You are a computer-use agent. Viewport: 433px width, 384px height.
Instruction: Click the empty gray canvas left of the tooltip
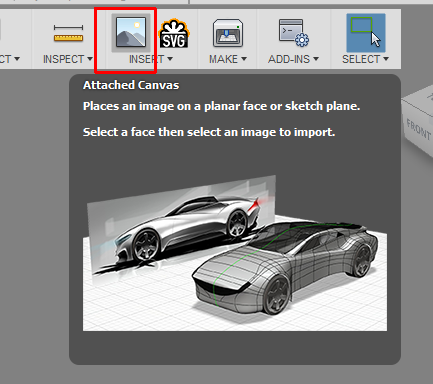click(34, 217)
